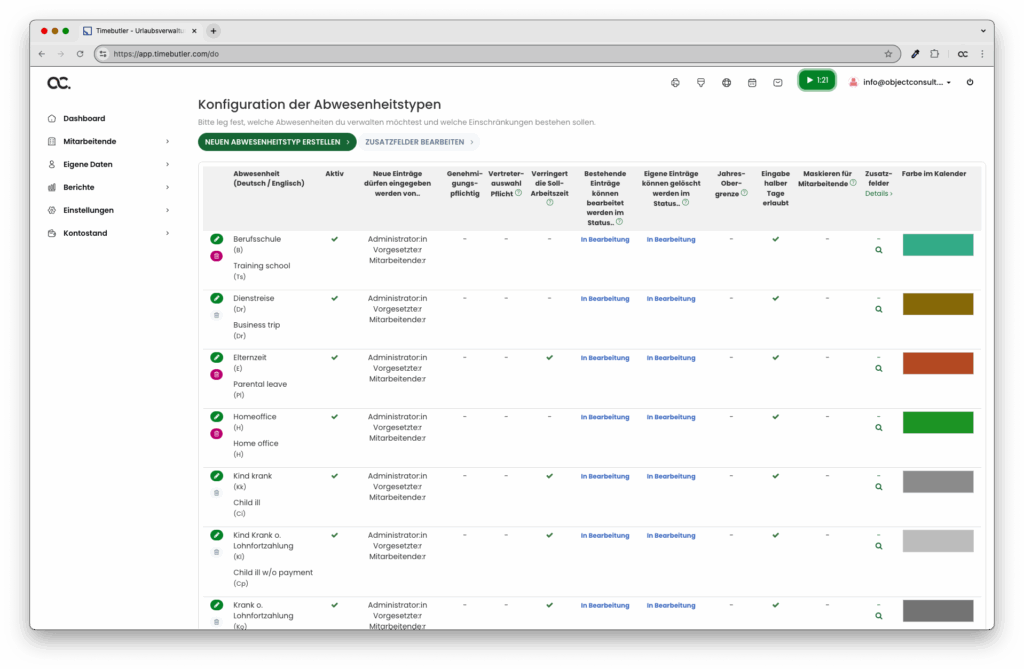The image size is (1024, 669).
Task: Toggle Aktiv checkmark for Homeoffice
Action: click(x=334, y=417)
